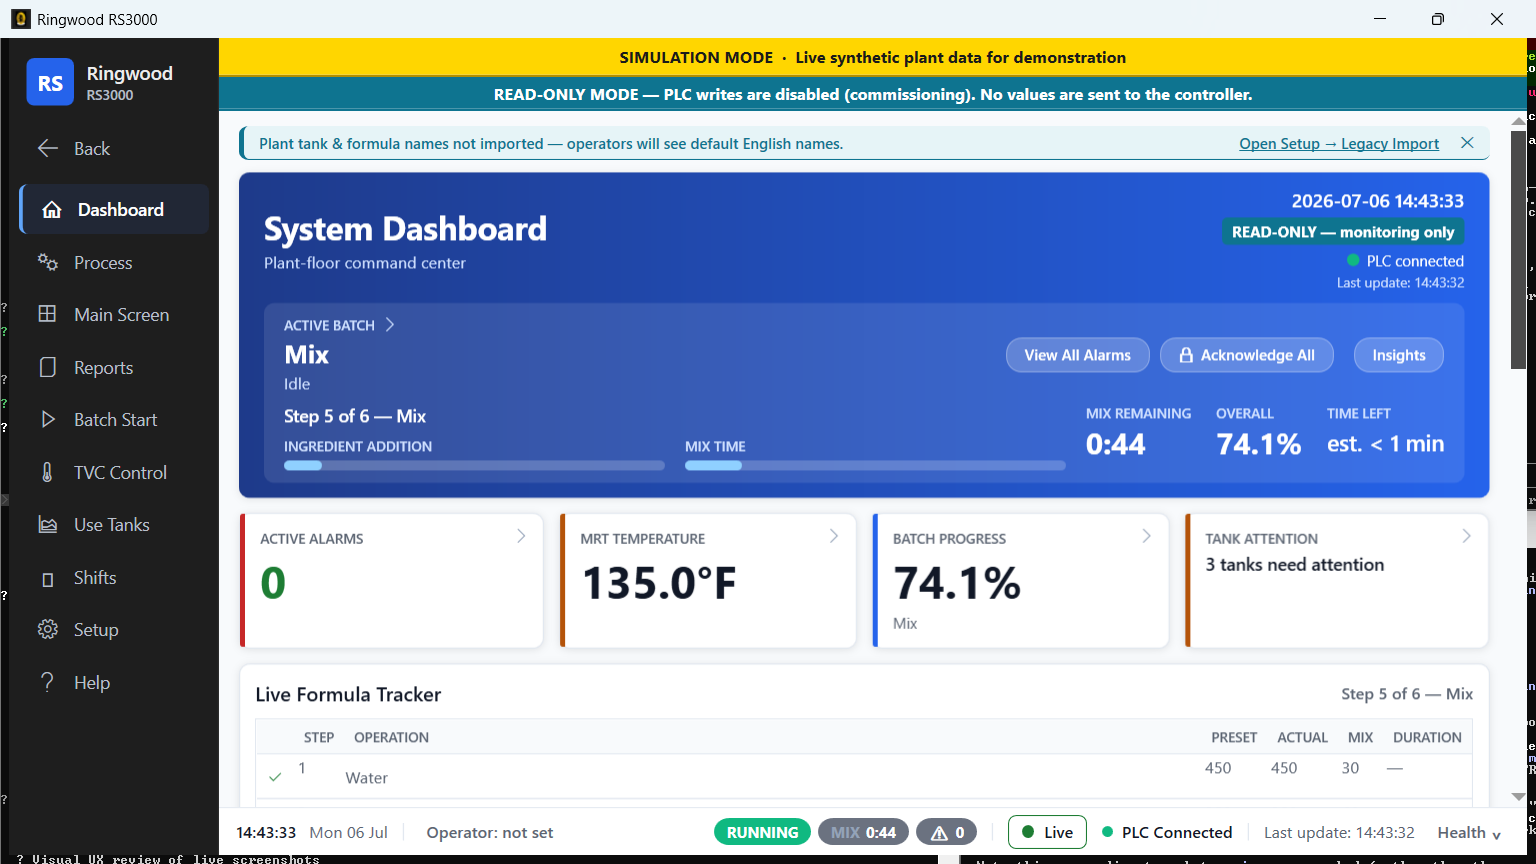Open the Process menu item
Image resolution: width=1536 pixels, height=864 pixels.
pyautogui.click(x=114, y=262)
